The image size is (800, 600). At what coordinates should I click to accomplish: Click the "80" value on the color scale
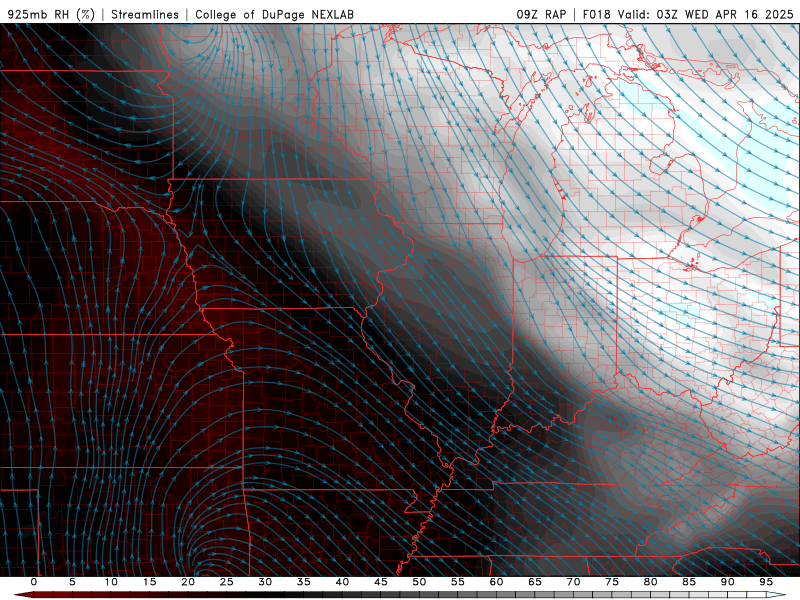[x=650, y=582]
